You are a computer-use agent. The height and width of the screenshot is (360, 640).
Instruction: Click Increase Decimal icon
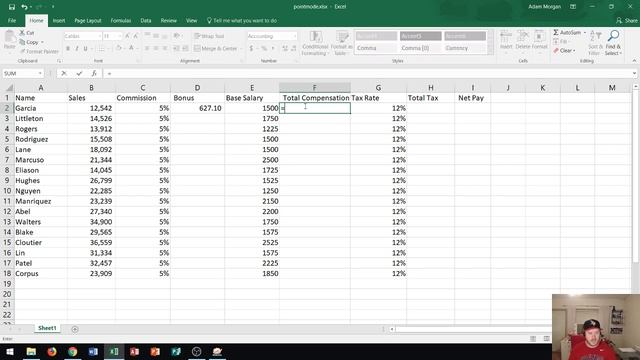coord(285,48)
